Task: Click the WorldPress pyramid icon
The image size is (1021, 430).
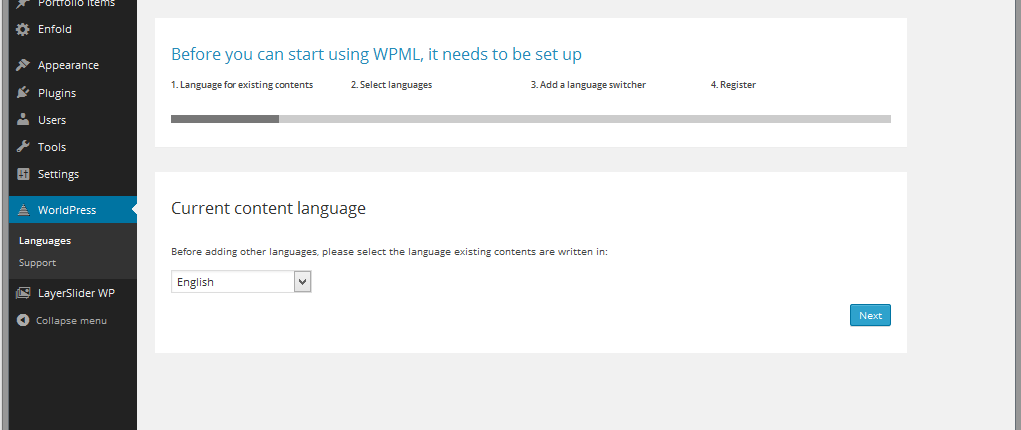Action: click(23, 210)
